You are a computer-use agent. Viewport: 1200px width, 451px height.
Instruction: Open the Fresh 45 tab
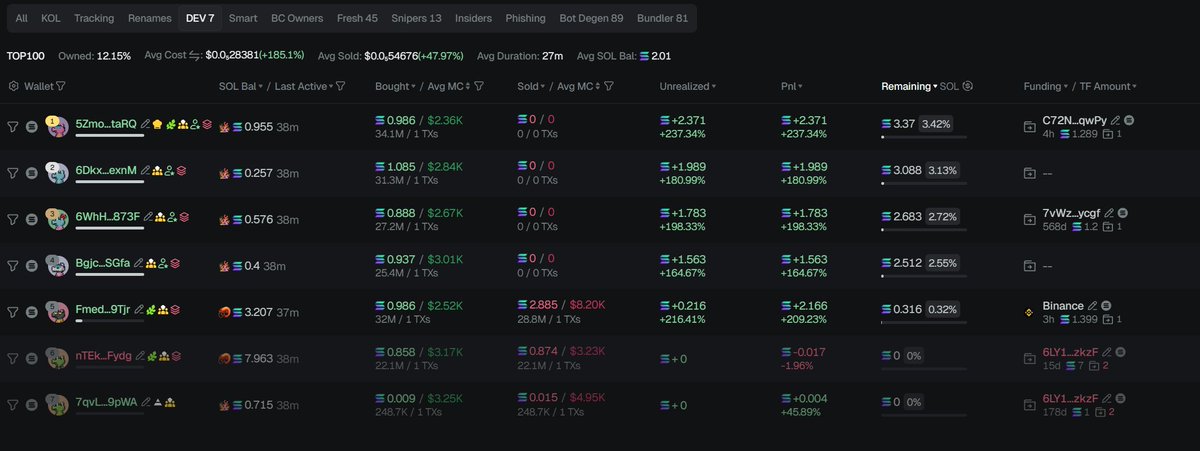tap(358, 18)
